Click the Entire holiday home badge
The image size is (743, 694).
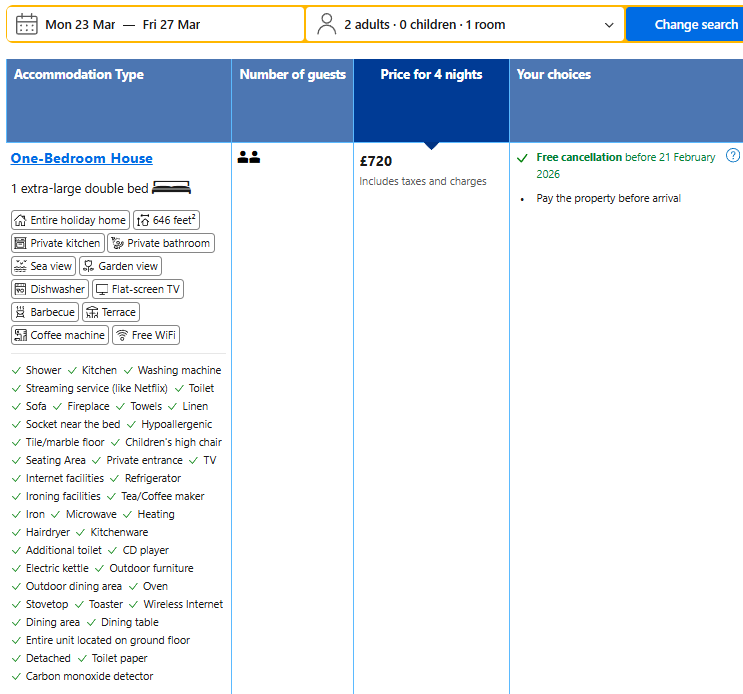[x=70, y=220]
